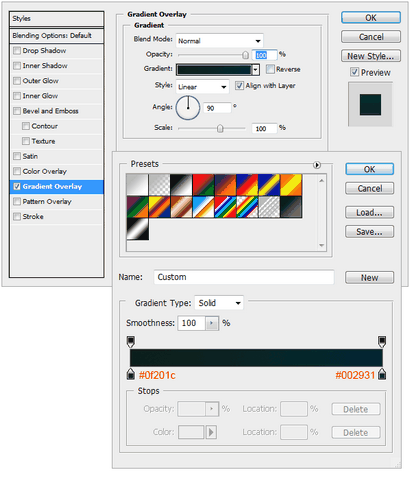
Task: Expand the Style Linear dropdown
Action: pos(203,87)
